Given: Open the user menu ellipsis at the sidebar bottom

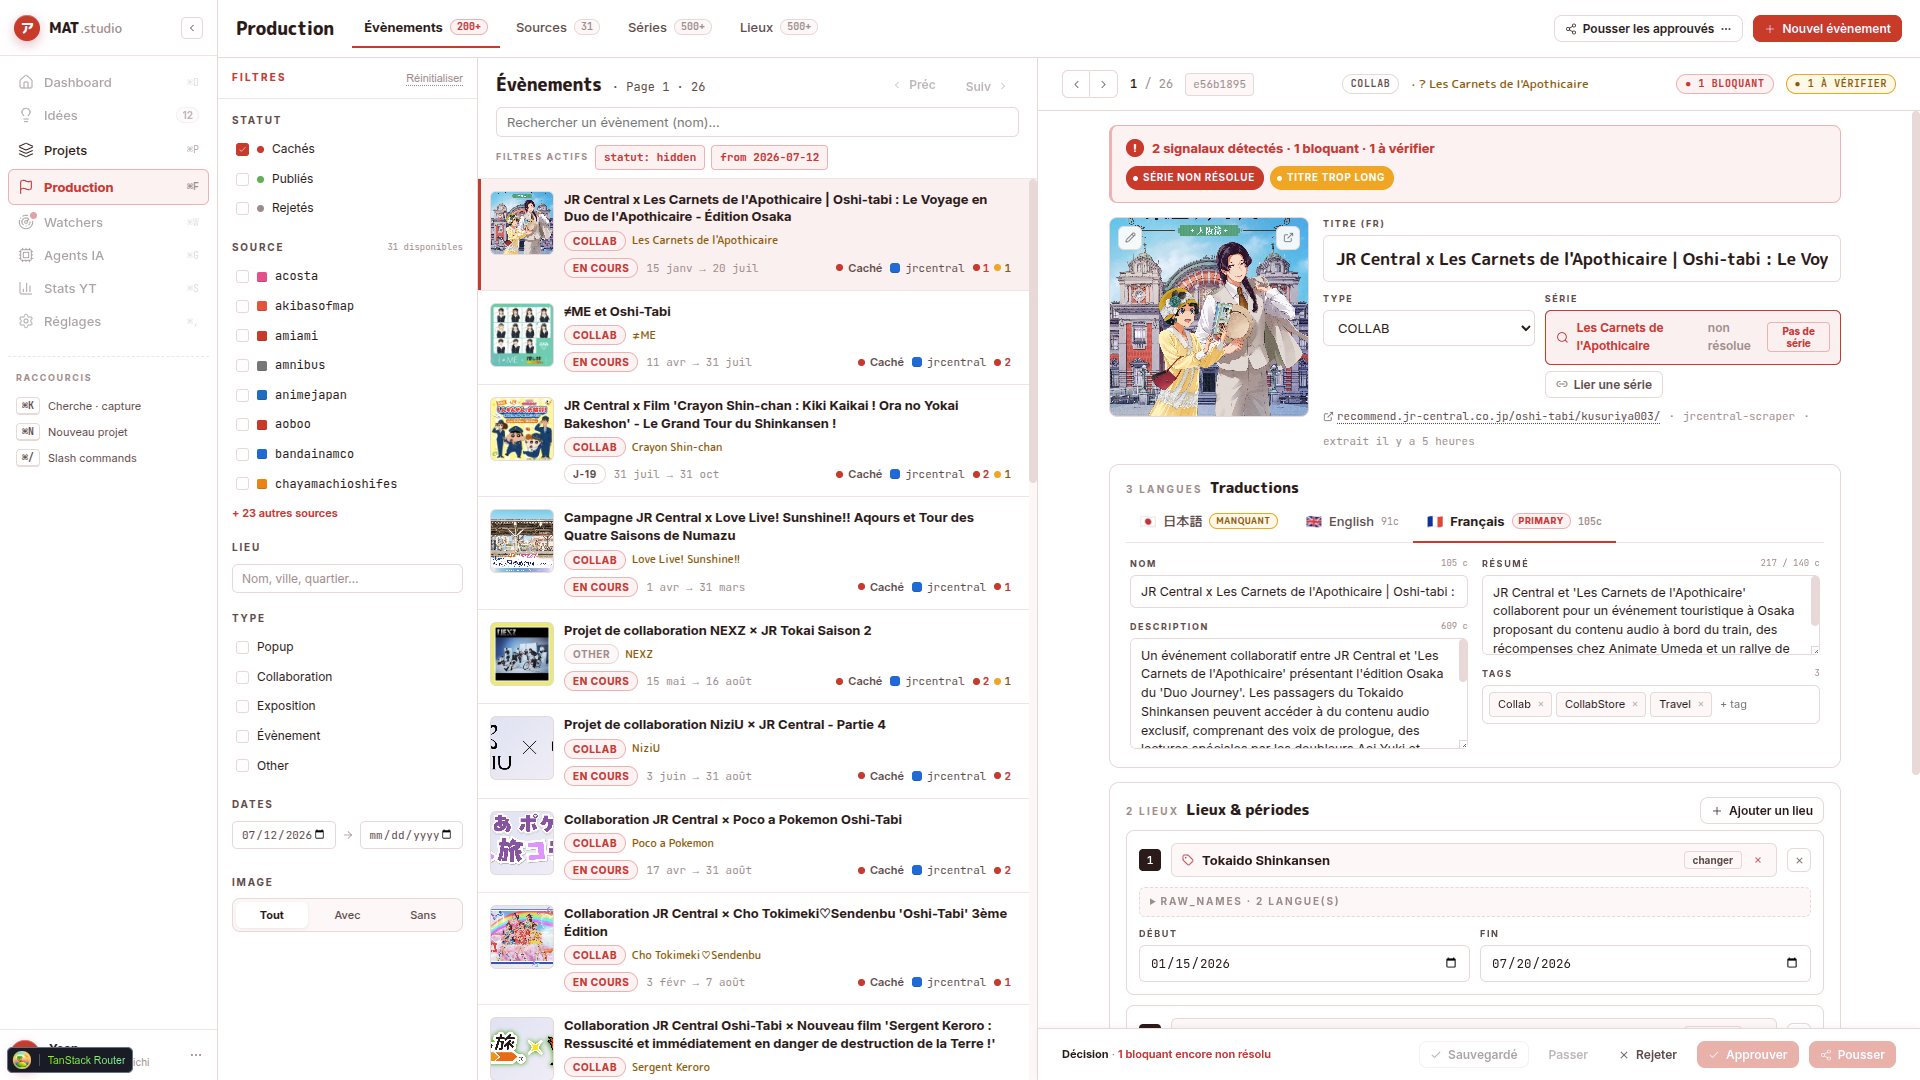Looking at the screenshot, I should (196, 1054).
